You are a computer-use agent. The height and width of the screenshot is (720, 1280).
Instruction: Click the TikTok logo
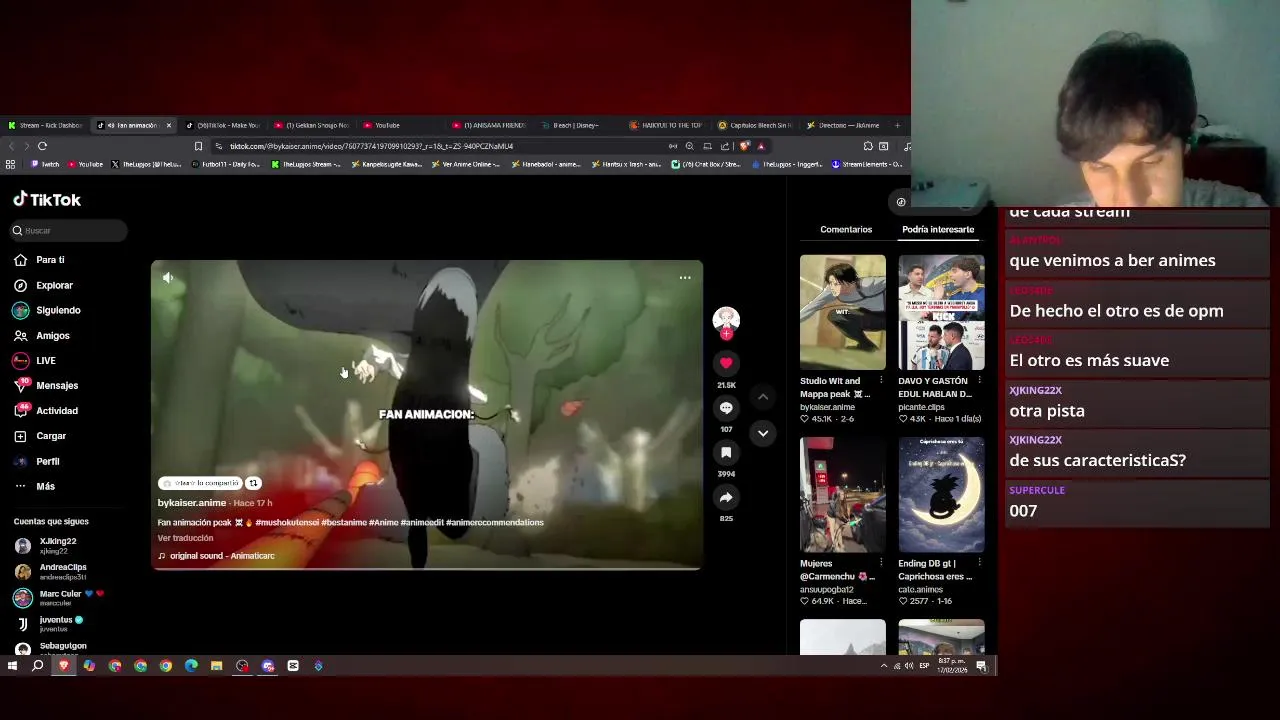[47, 199]
